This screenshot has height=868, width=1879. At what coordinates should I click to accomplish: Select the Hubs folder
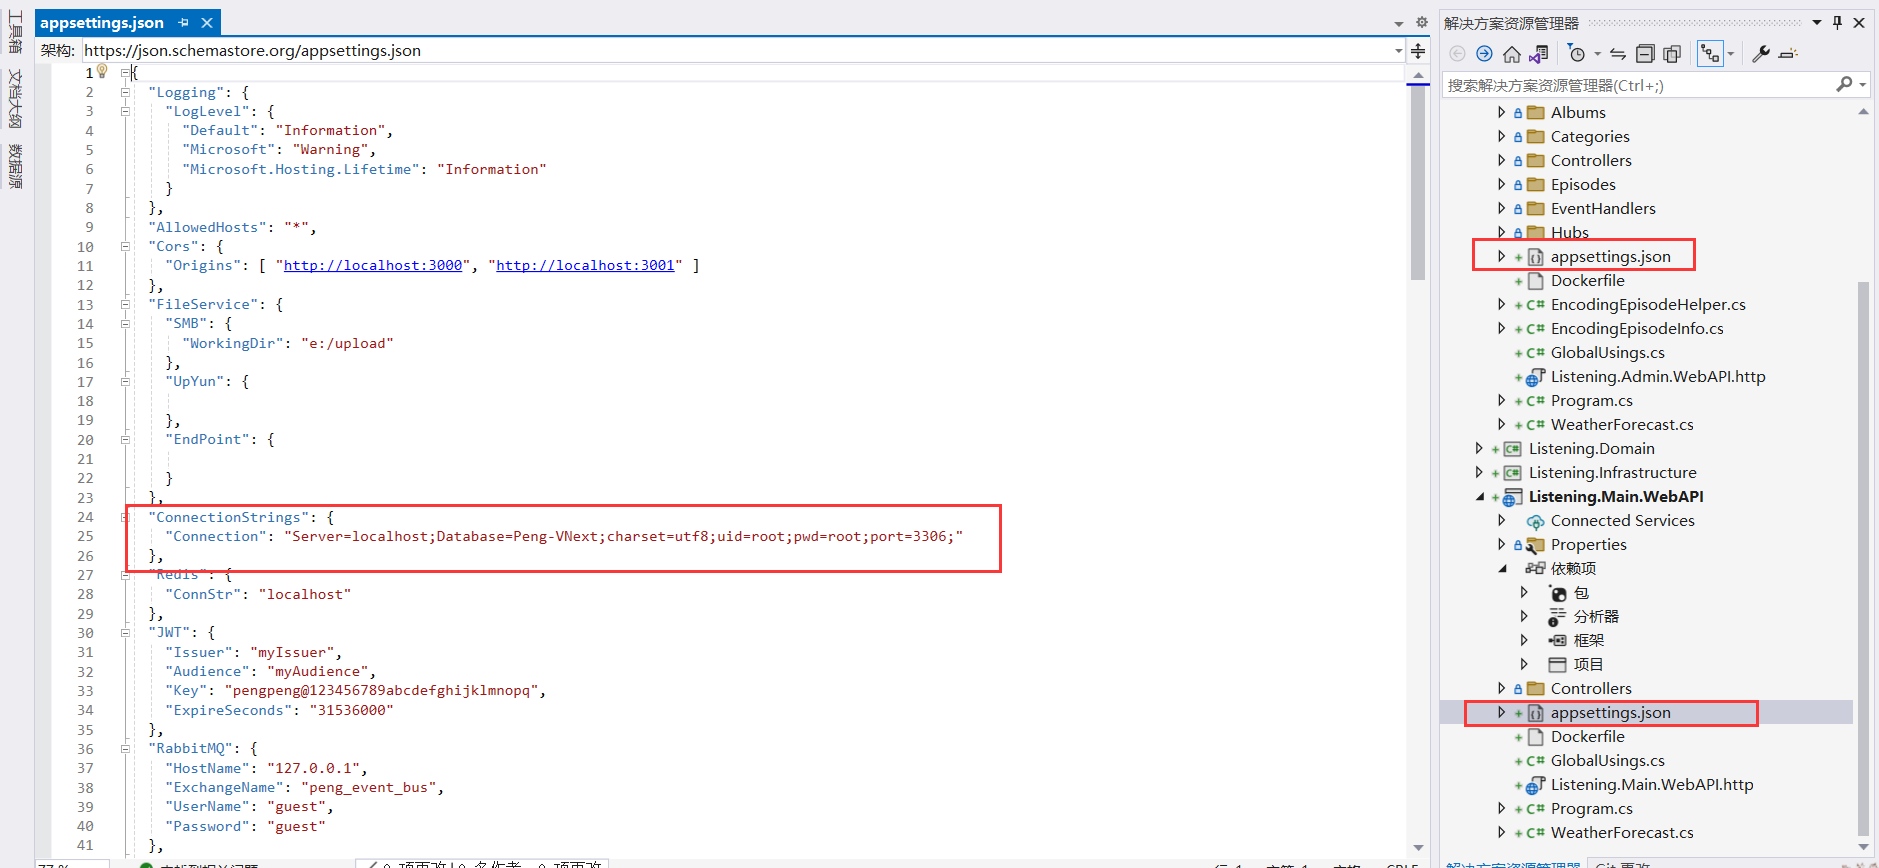click(1569, 232)
